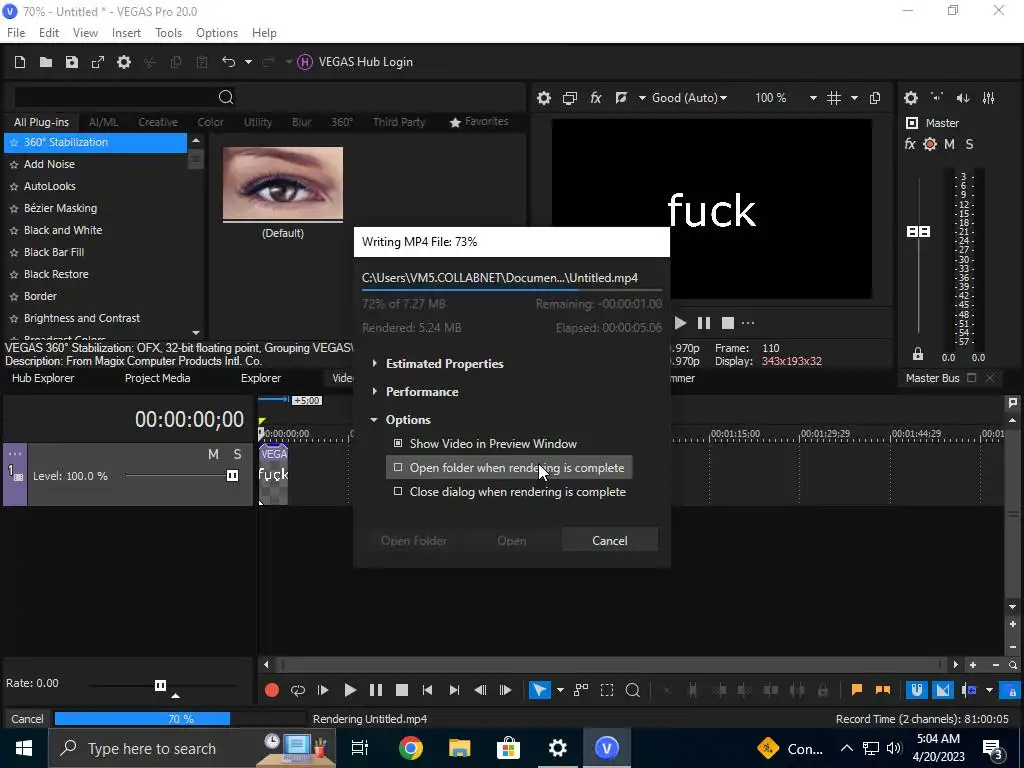Toggle split screen view icon in preview
Viewport: 1024px width, 768px height.
[x=621, y=98]
